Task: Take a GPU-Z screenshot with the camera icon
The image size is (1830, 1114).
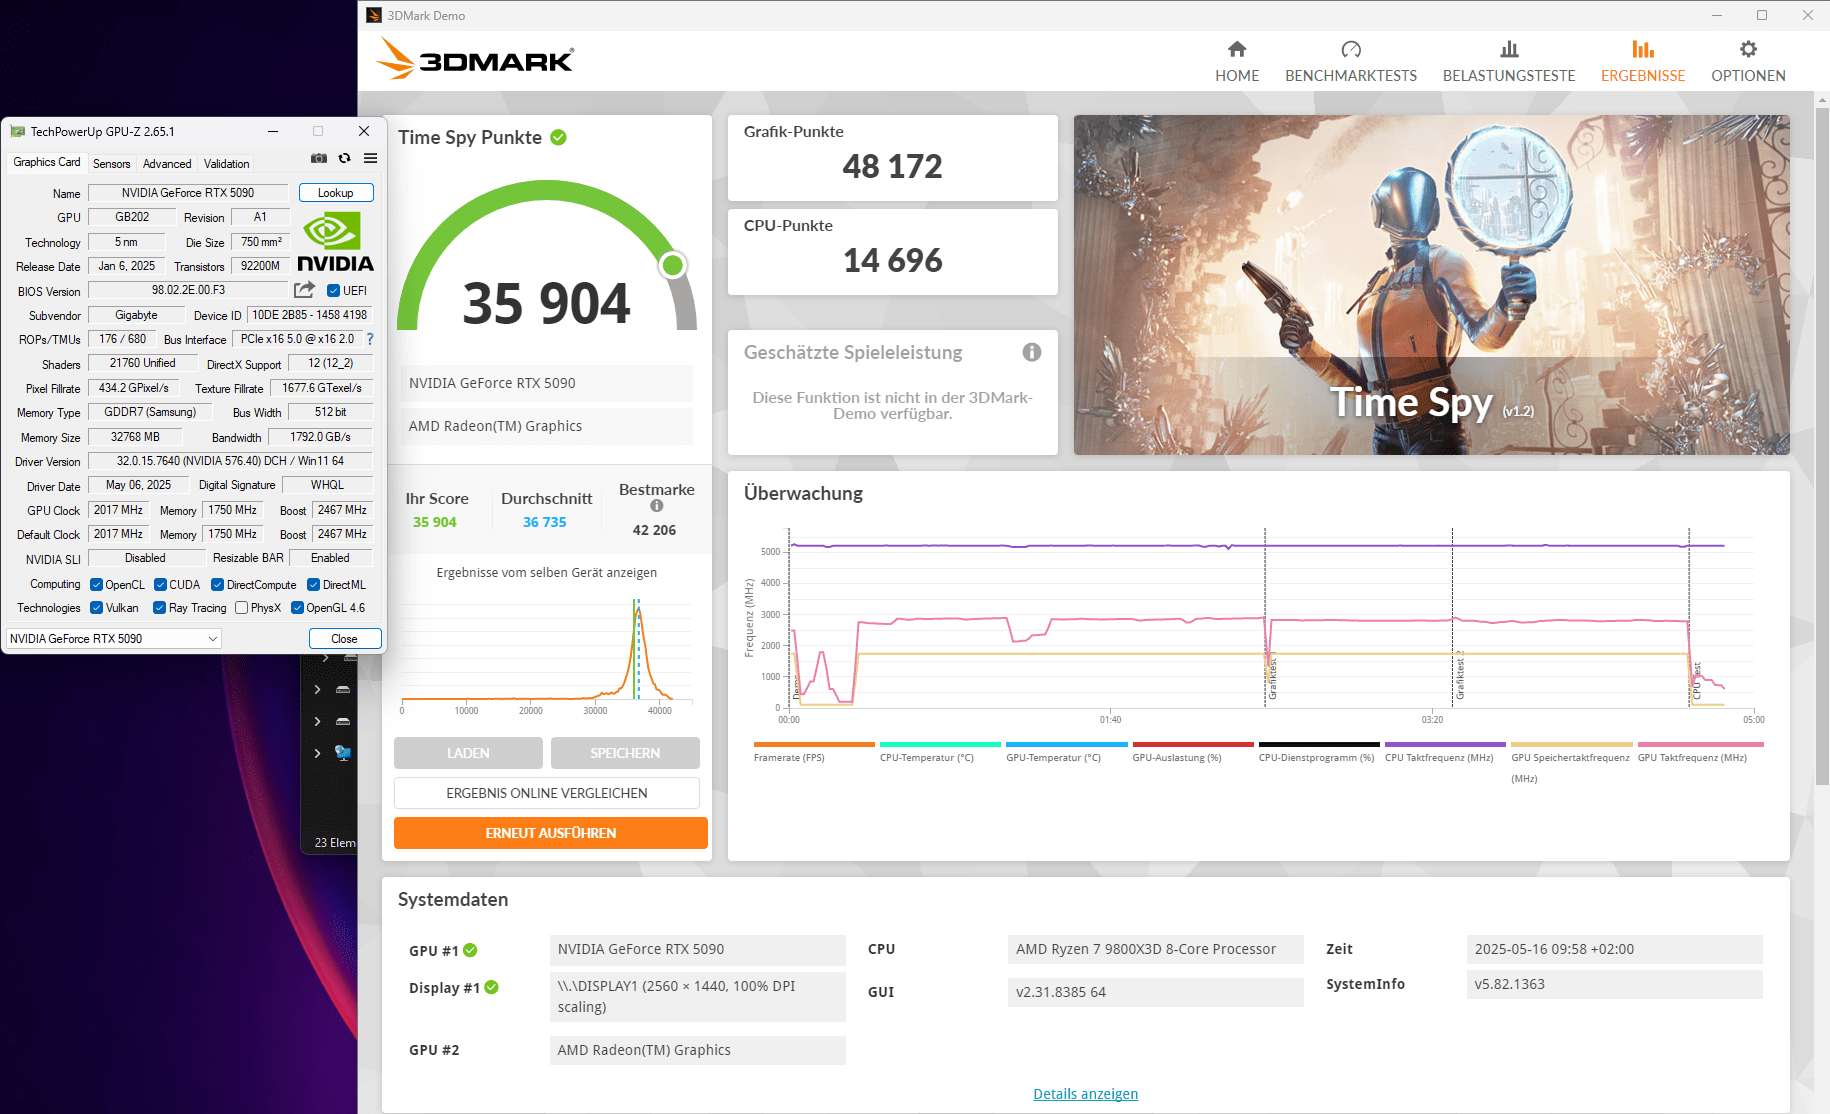Action: tap(319, 158)
